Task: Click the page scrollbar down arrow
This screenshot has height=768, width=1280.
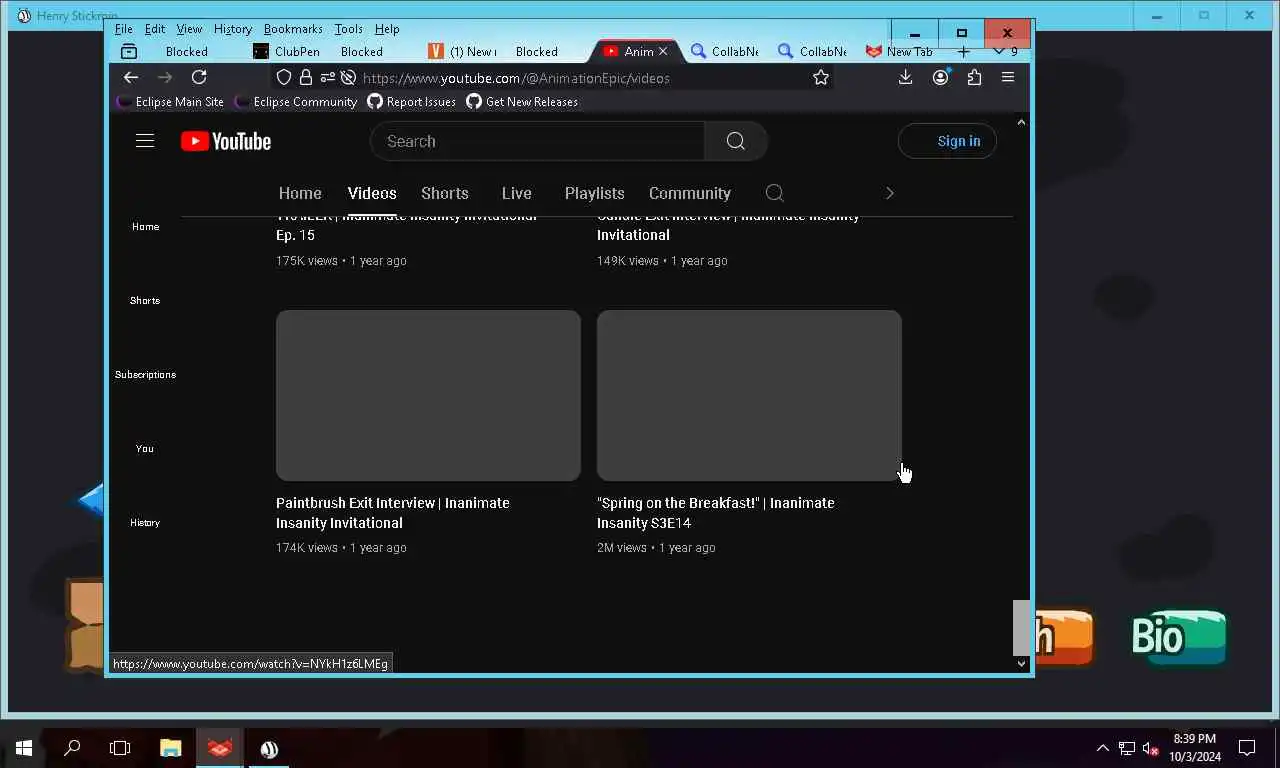Action: [1021, 663]
